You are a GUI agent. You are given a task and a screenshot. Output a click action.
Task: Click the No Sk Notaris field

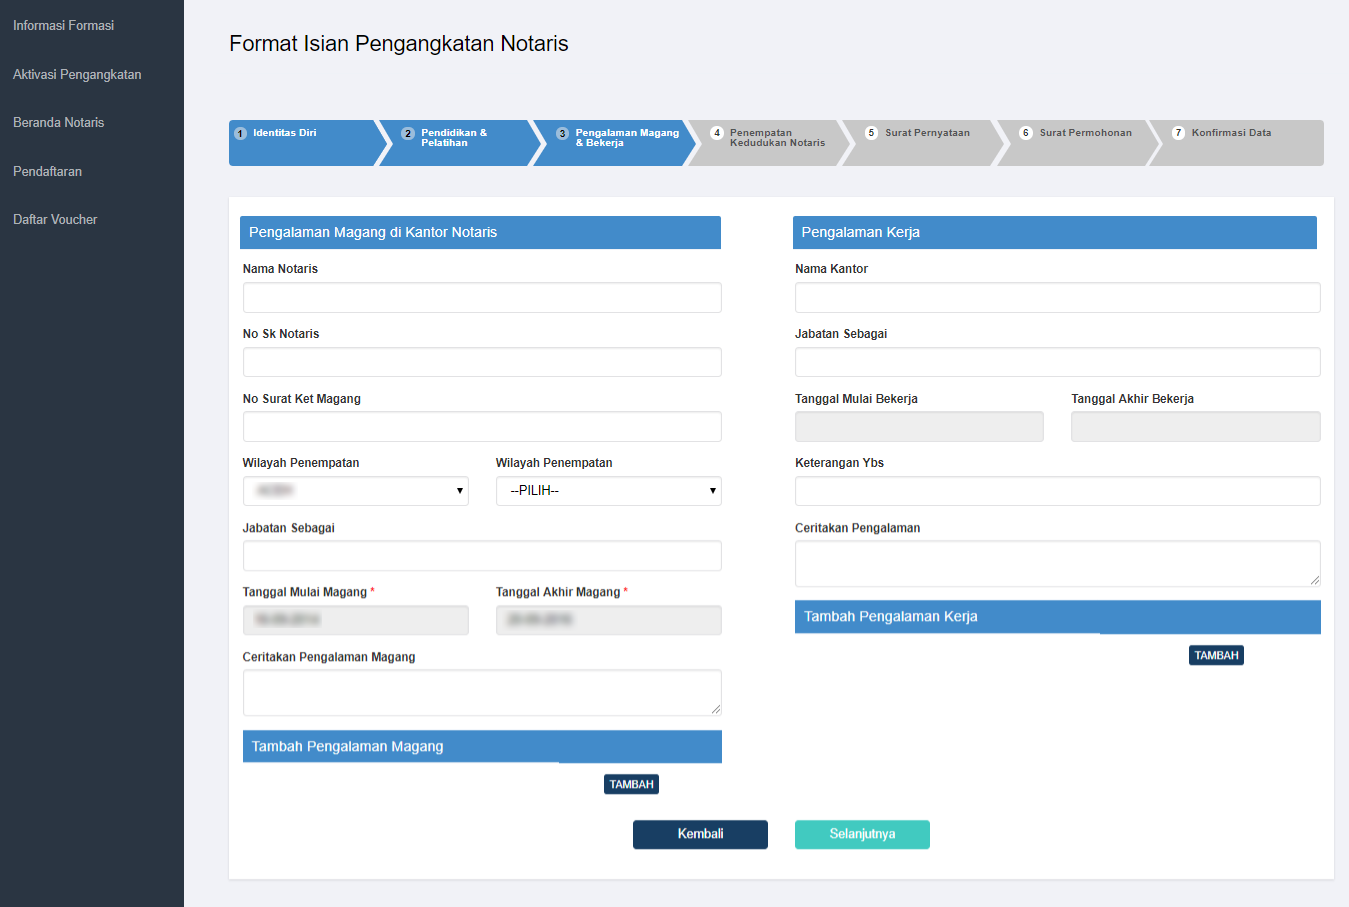point(482,362)
